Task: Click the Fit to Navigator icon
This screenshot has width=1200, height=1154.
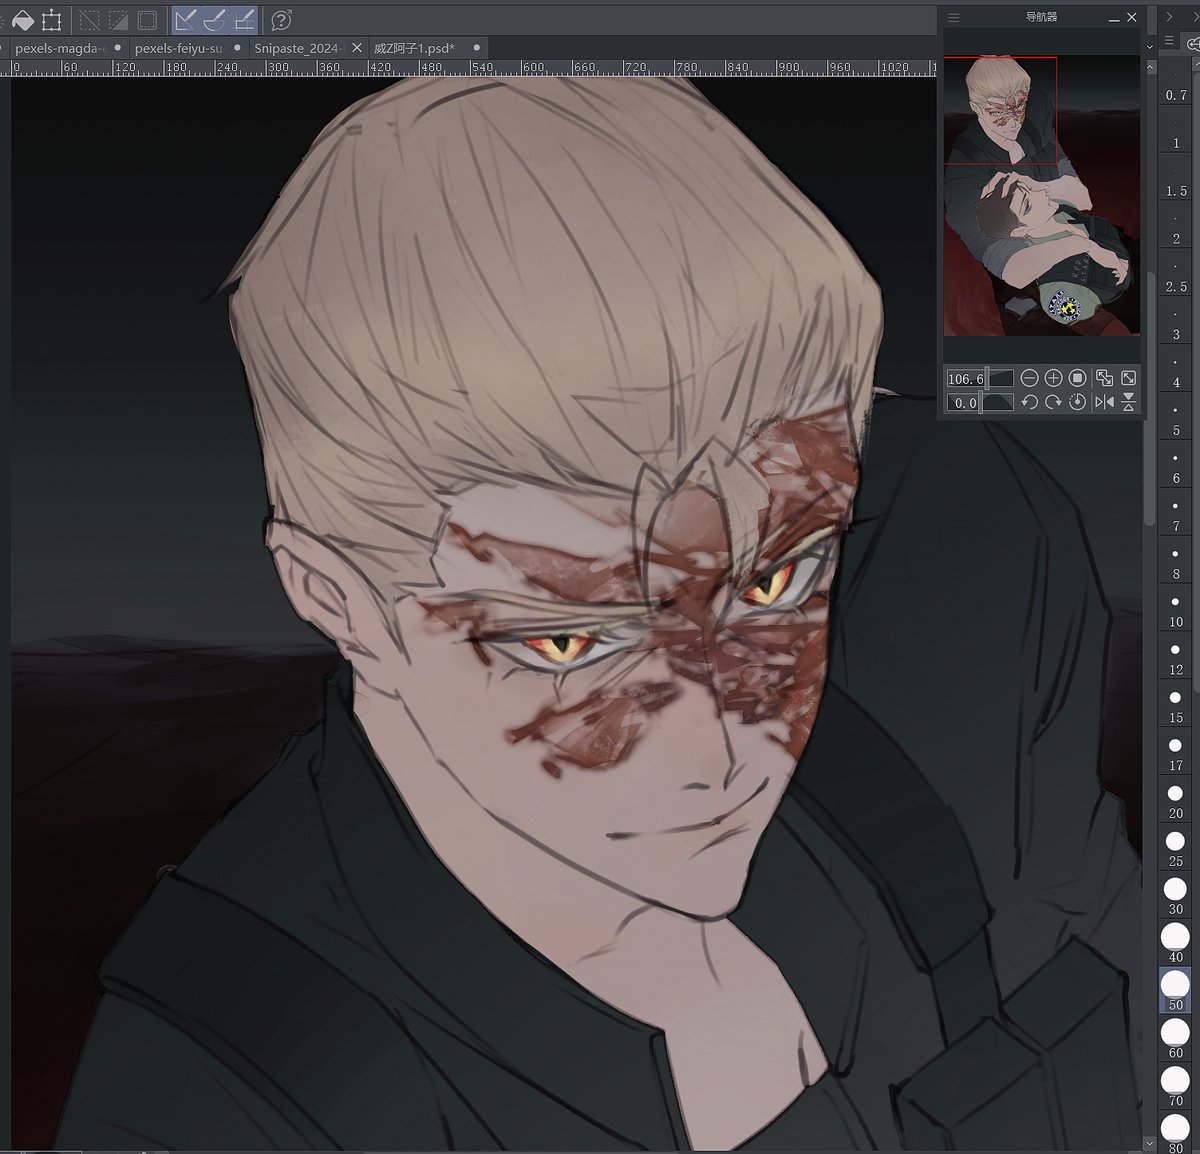Action: pyautogui.click(x=1104, y=378)
